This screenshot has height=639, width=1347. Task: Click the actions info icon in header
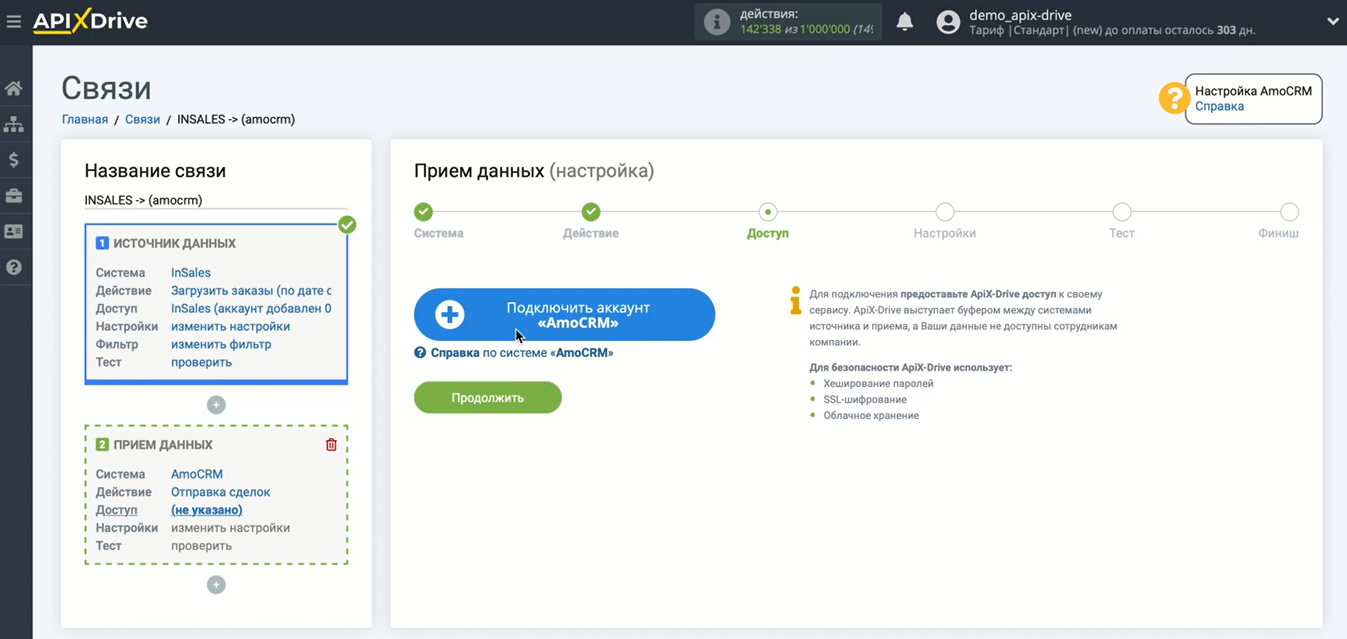717,22
